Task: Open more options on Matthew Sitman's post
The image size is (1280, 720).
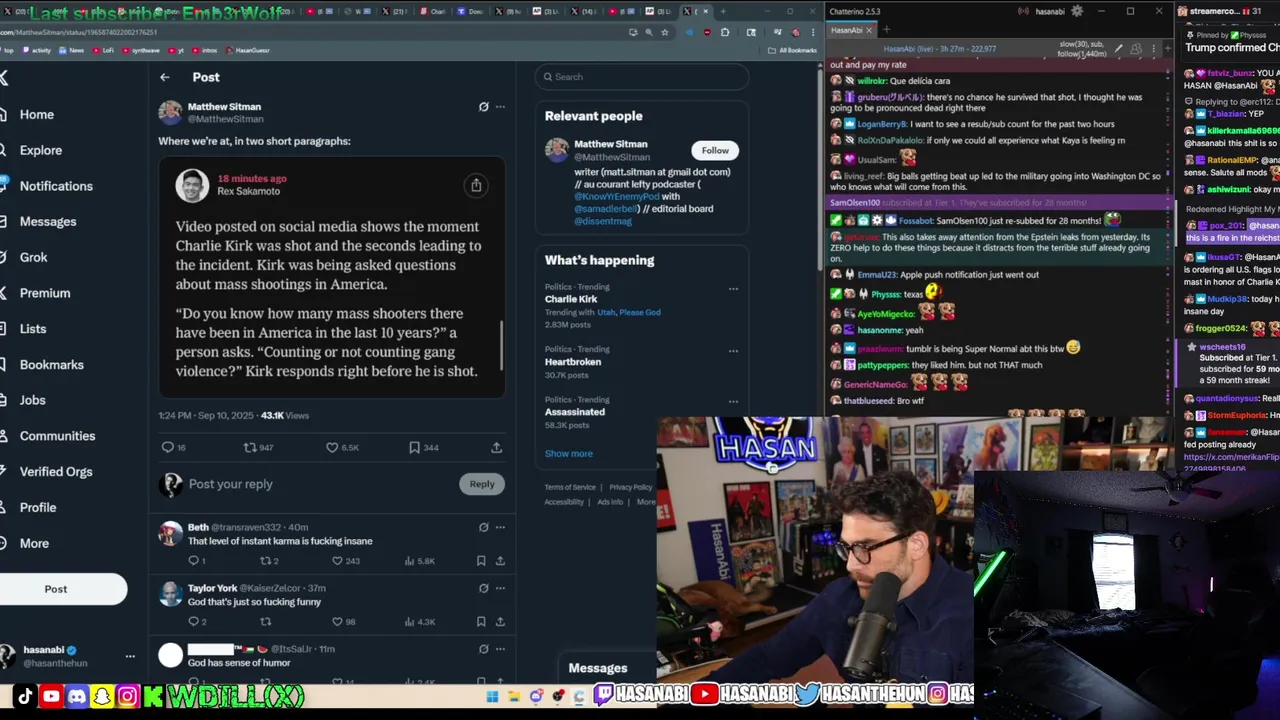Action: pyautogui.click(x=500, y=107)
